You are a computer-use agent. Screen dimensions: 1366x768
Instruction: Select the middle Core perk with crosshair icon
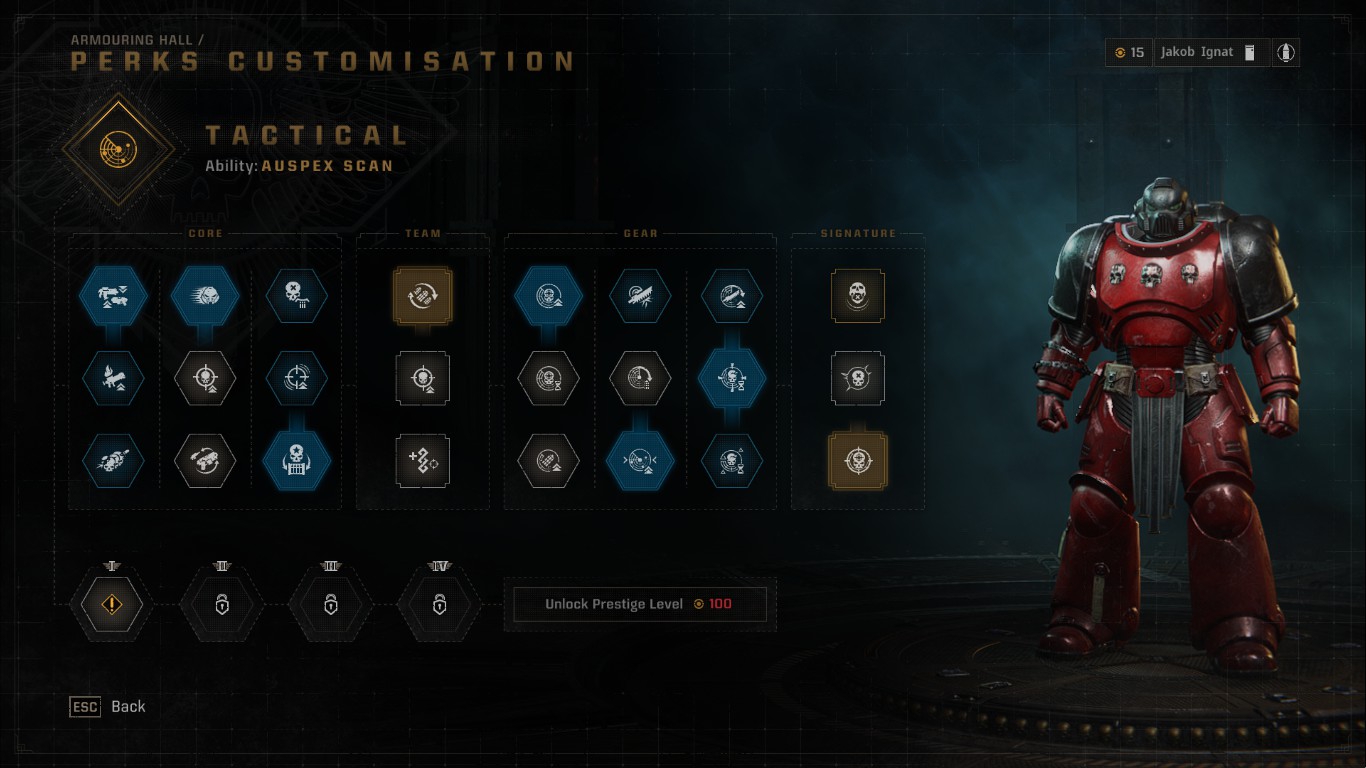[205, 378]
